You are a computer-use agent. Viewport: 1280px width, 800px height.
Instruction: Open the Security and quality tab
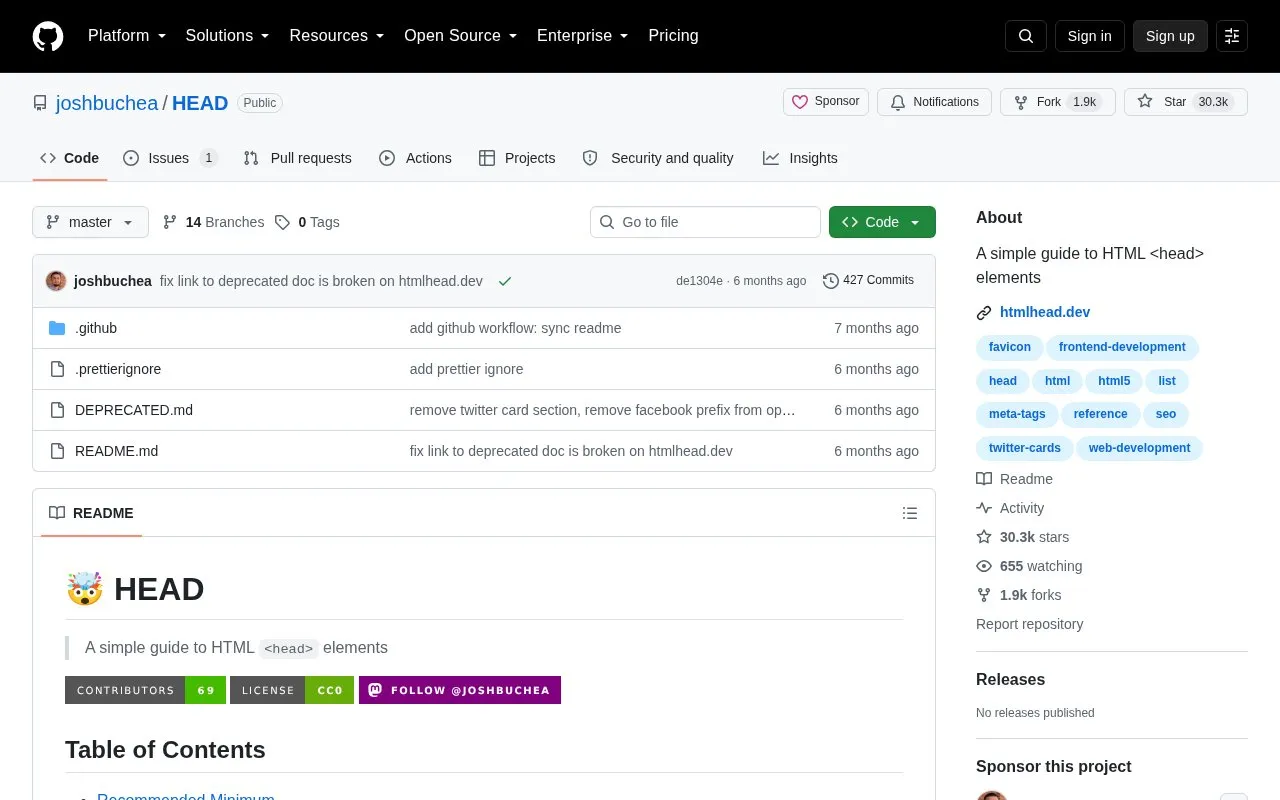[658, 158]
